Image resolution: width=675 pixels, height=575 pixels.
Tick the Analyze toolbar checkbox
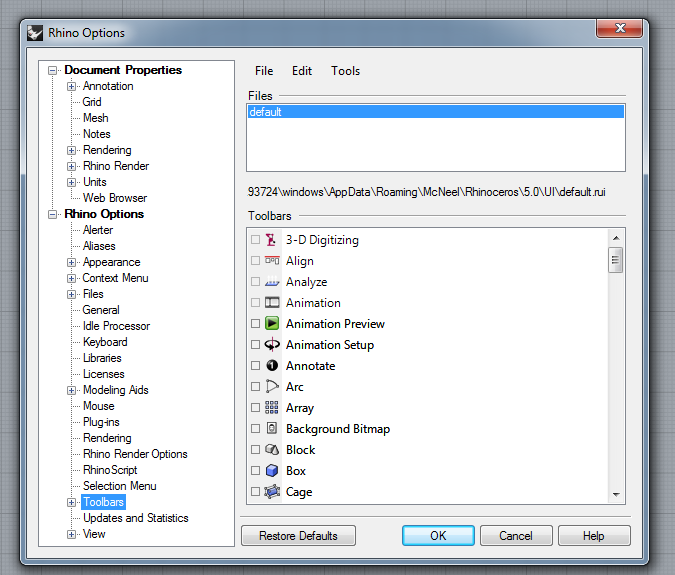point(255,281)
